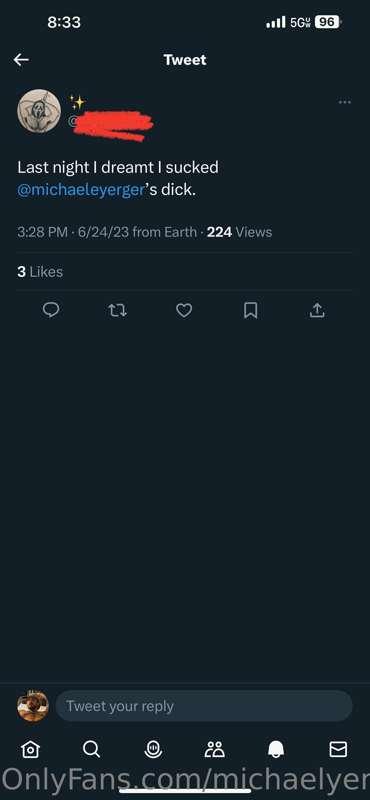Open the Spaces microphone tab
This screenshot has height=800, width=370.
pos(153,749)
